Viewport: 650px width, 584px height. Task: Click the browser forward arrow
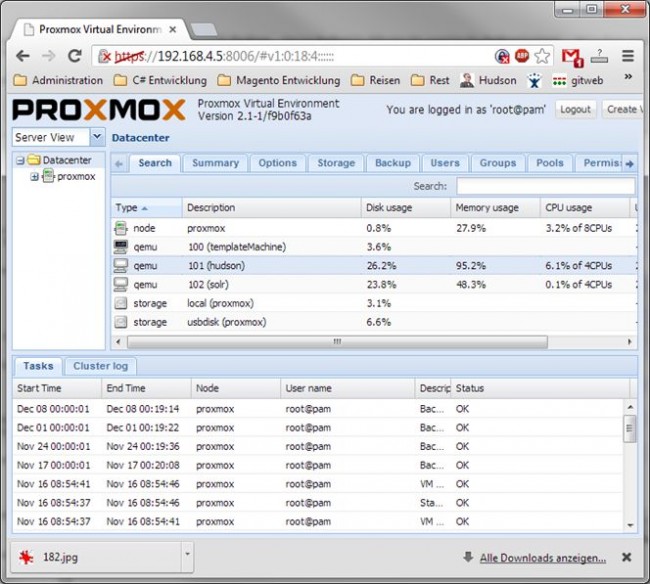(49, 56)
